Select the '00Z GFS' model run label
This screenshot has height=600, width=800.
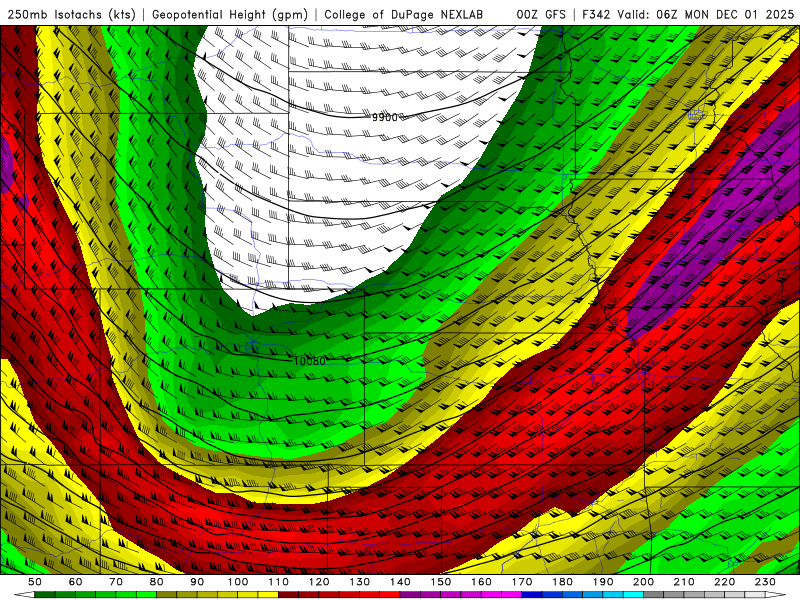pyautogui.click(x=541, y=14)
